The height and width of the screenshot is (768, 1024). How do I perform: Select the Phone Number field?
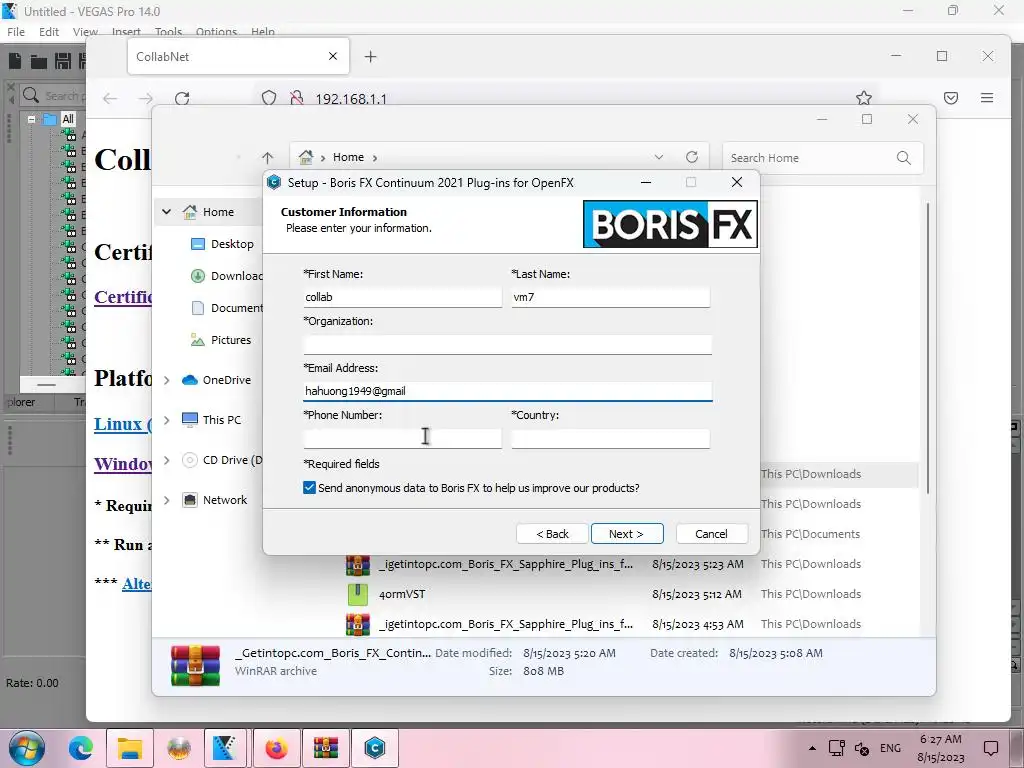pyautogui.click(x=402, y=438)
